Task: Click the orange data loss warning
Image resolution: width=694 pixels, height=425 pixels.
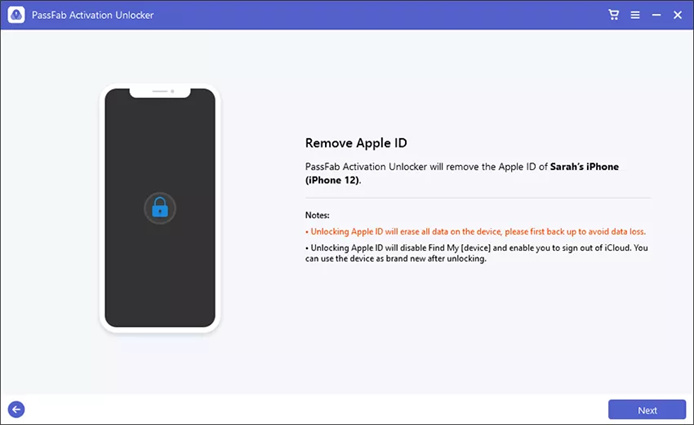Action: [475, 231]
